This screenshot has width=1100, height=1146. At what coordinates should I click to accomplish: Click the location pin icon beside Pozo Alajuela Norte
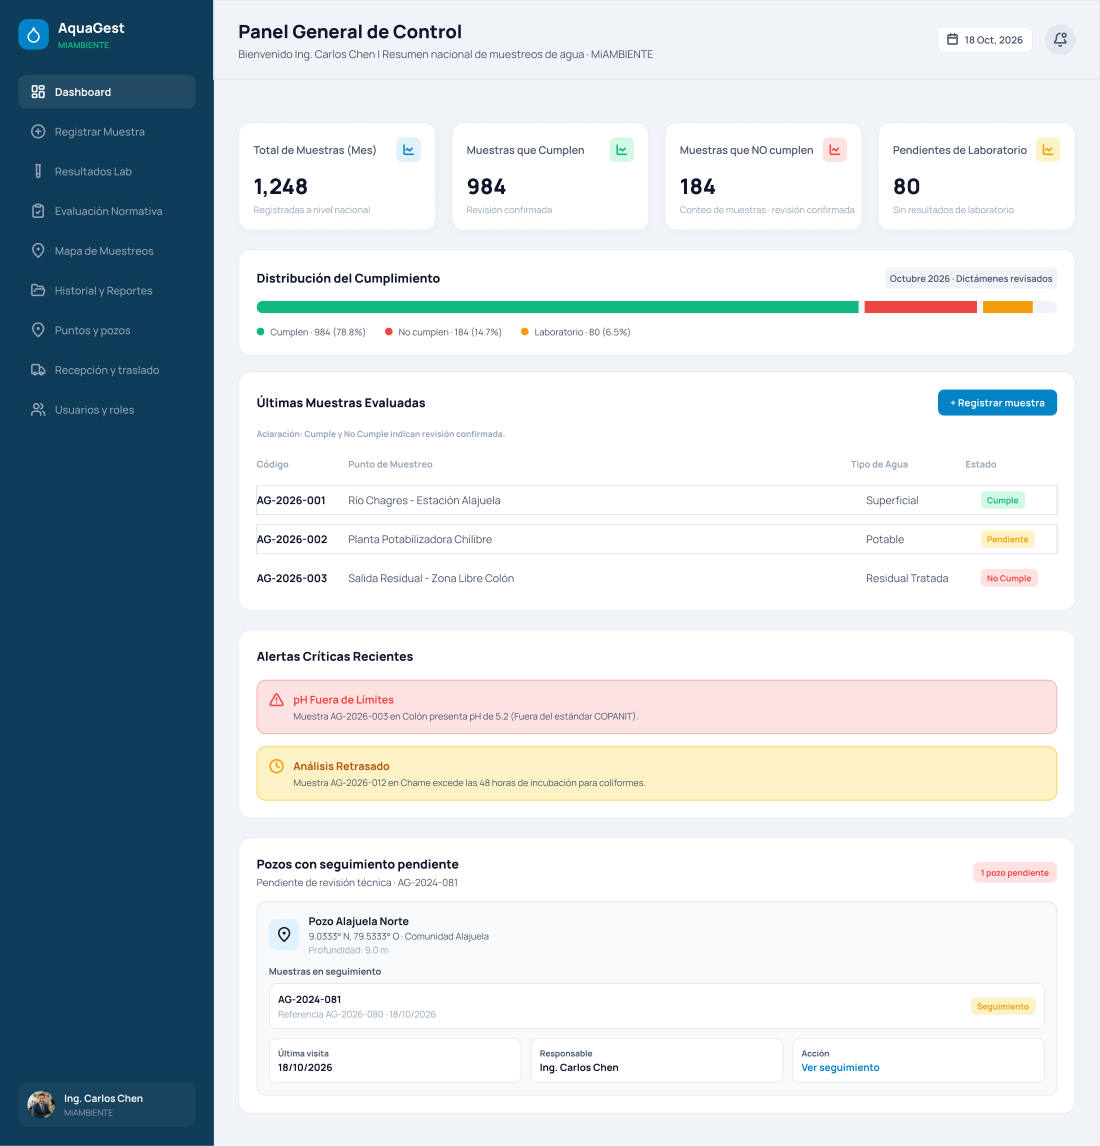(x=284, y=934)
